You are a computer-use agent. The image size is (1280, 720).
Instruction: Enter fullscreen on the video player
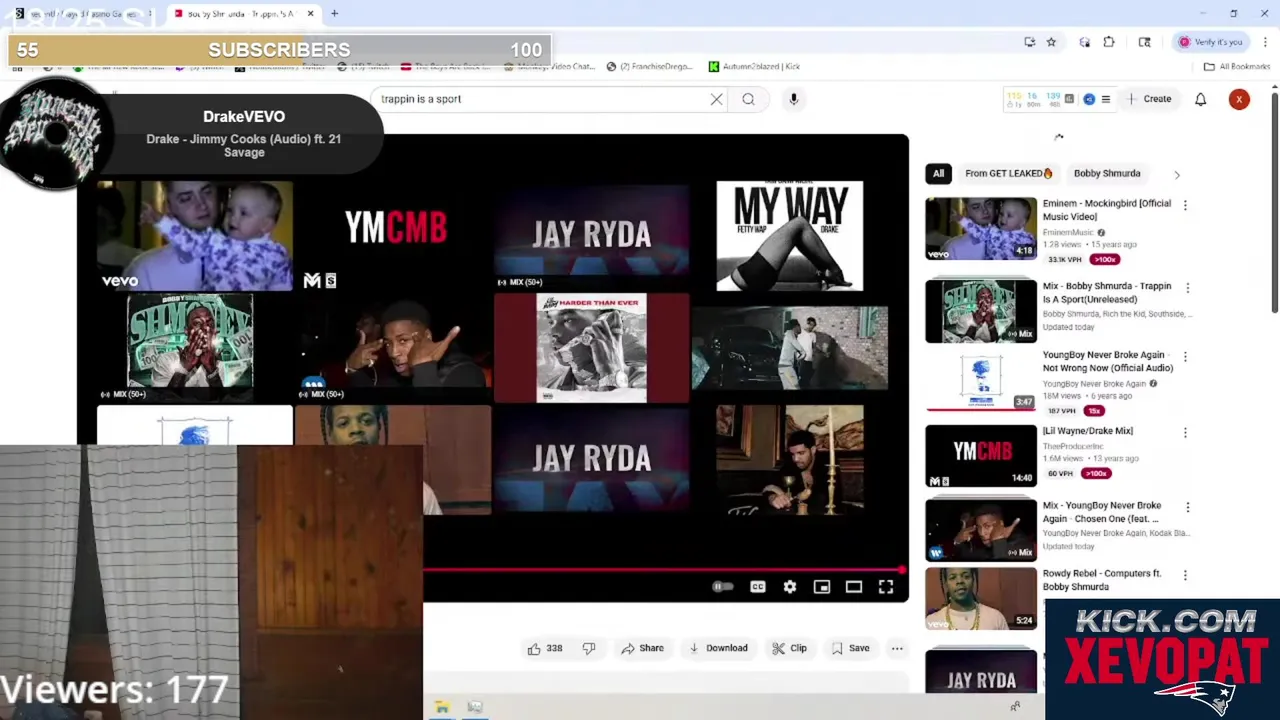coord(886,587)
